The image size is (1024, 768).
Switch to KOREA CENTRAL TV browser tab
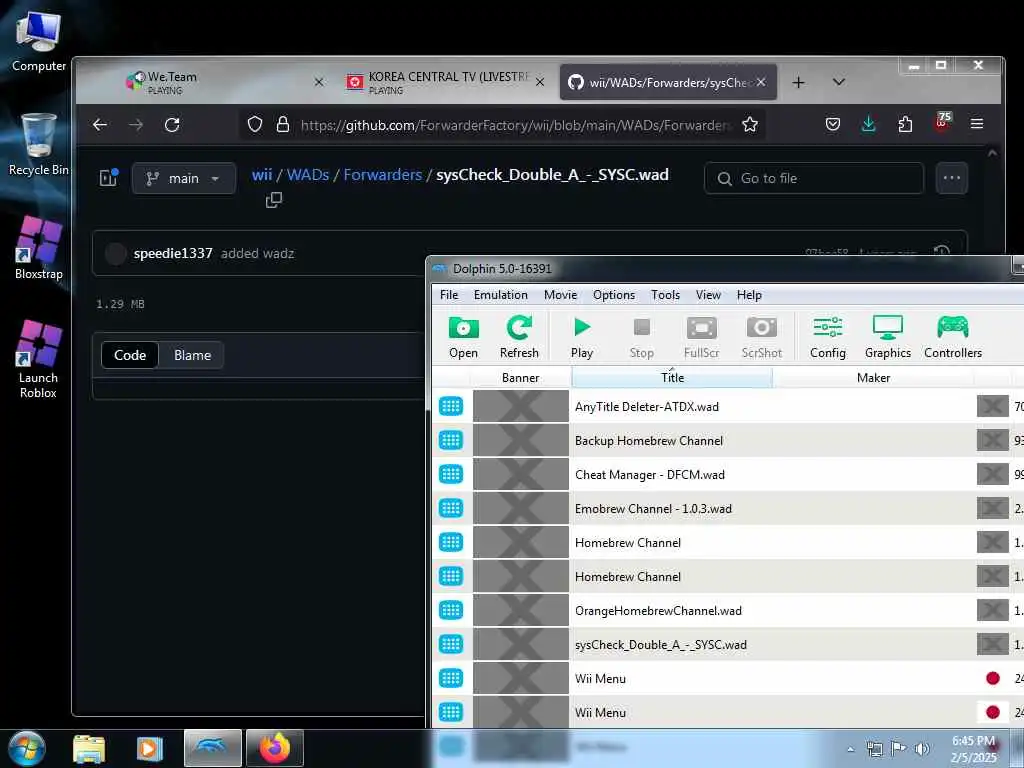pos(444,82)
